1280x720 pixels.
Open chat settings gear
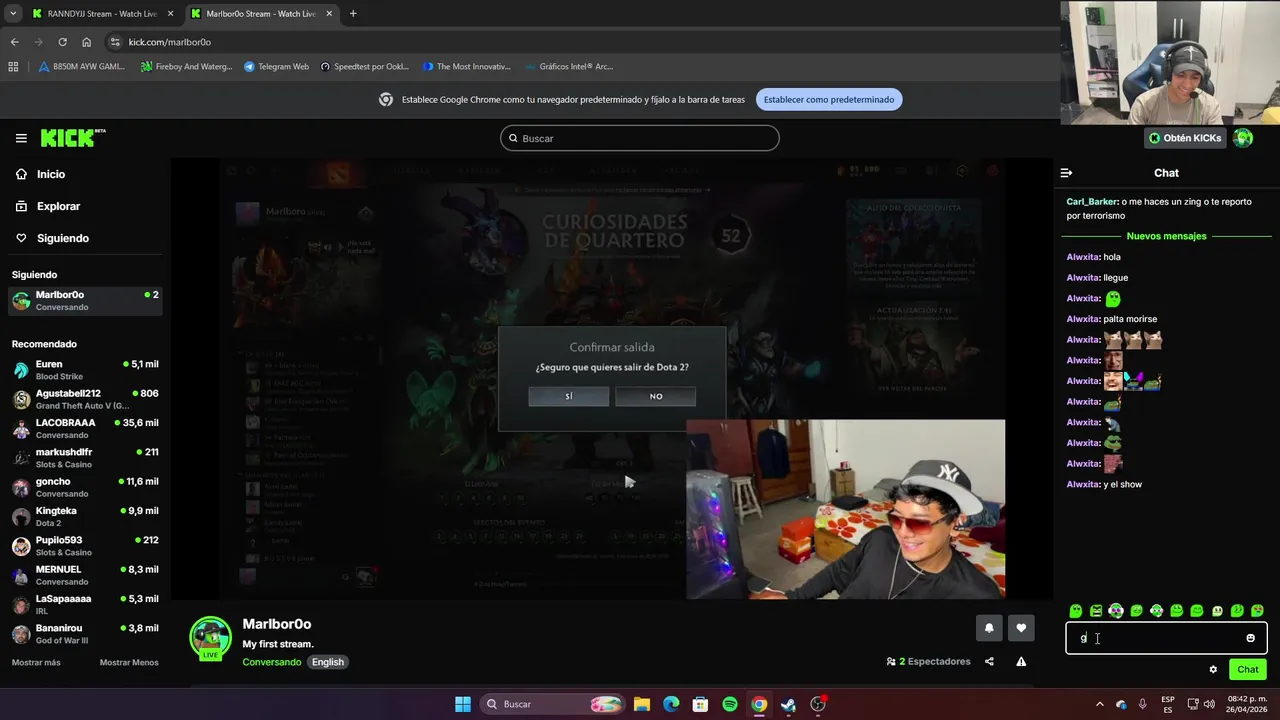tap(1213, 669)
